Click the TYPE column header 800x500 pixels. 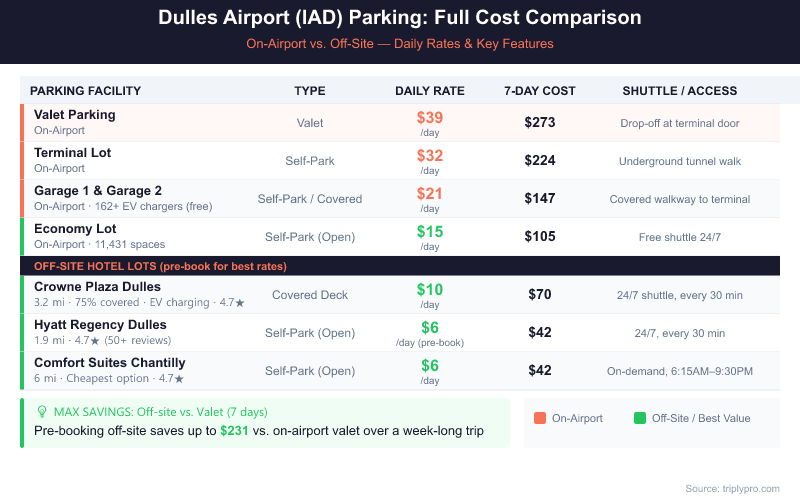point(310,91)
